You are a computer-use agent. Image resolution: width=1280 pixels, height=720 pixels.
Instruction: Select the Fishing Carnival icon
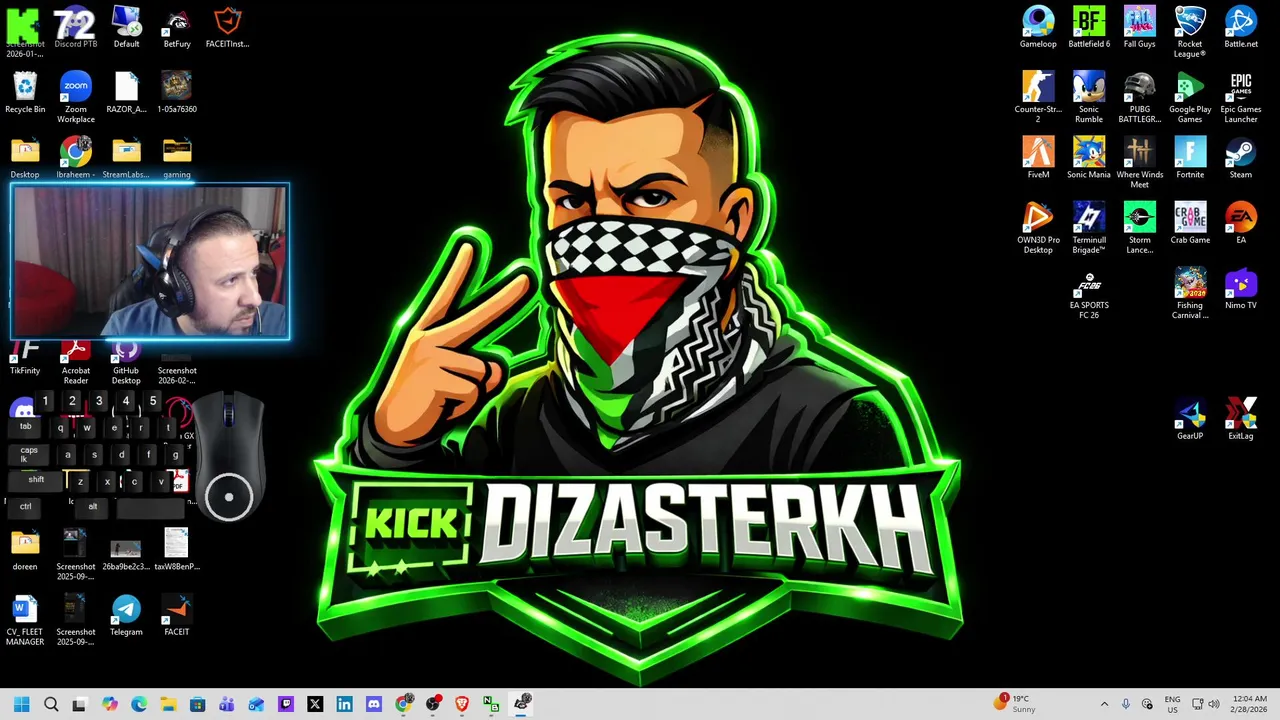coord(1190,294)
